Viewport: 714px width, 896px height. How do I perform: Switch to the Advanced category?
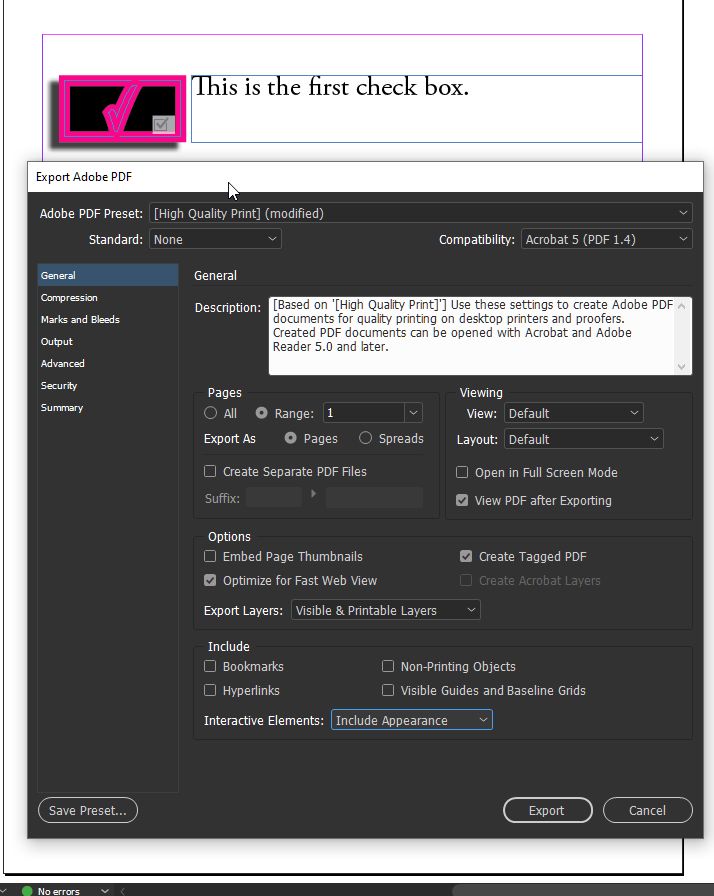tap(108, 363)
